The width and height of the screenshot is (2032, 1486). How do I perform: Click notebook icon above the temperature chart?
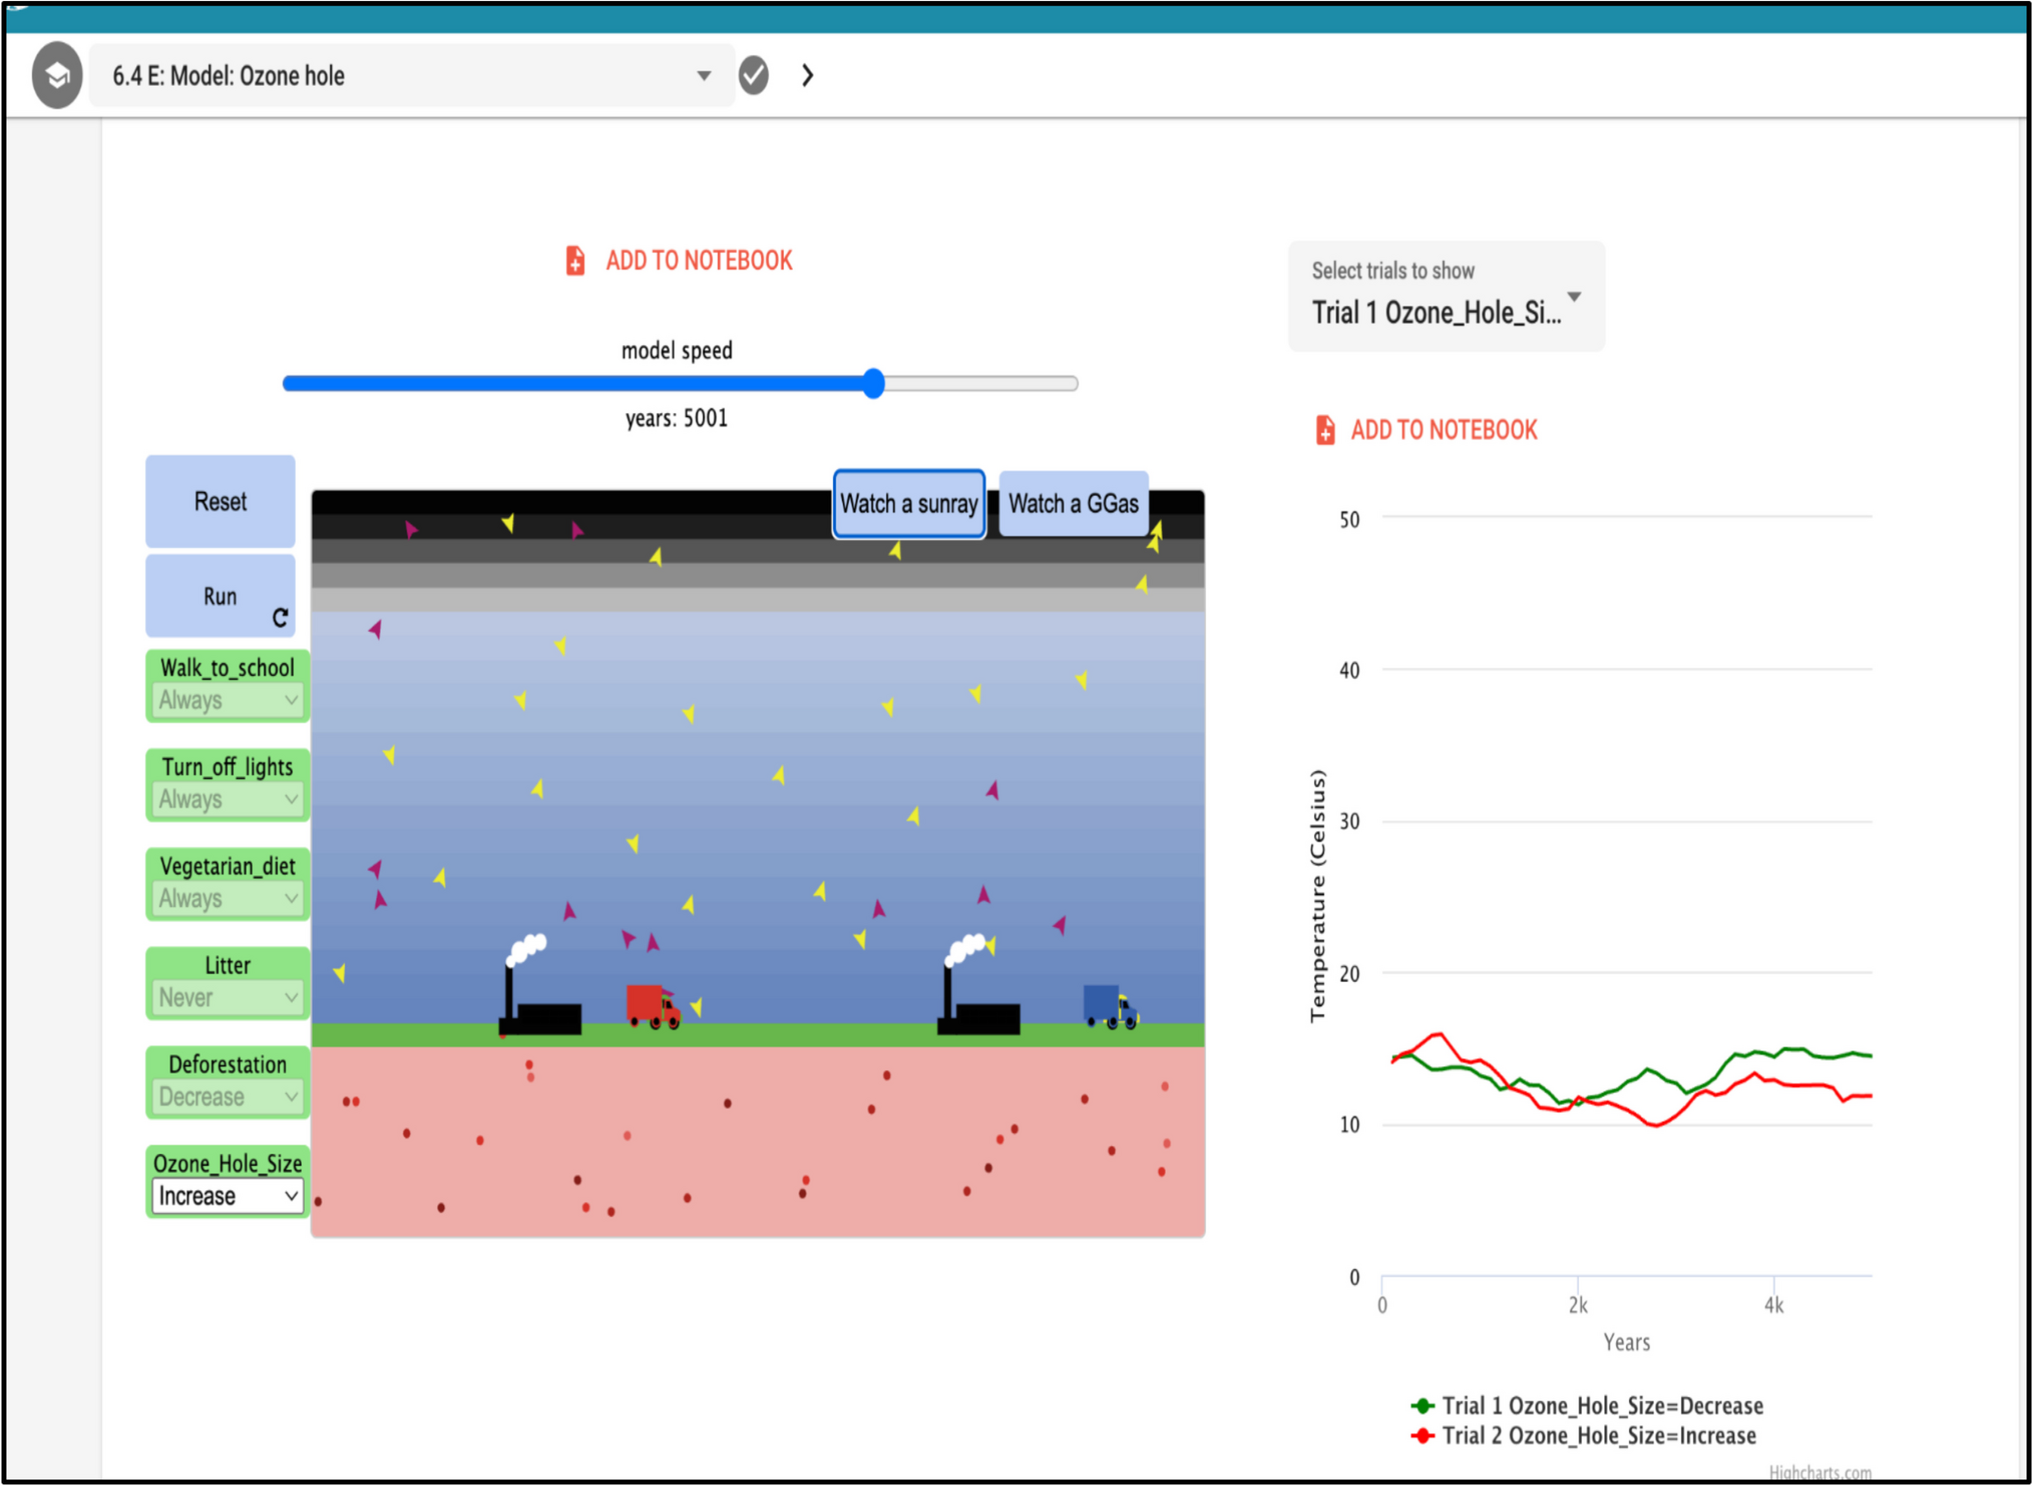pyautogui.click(x=1325, y=430)
